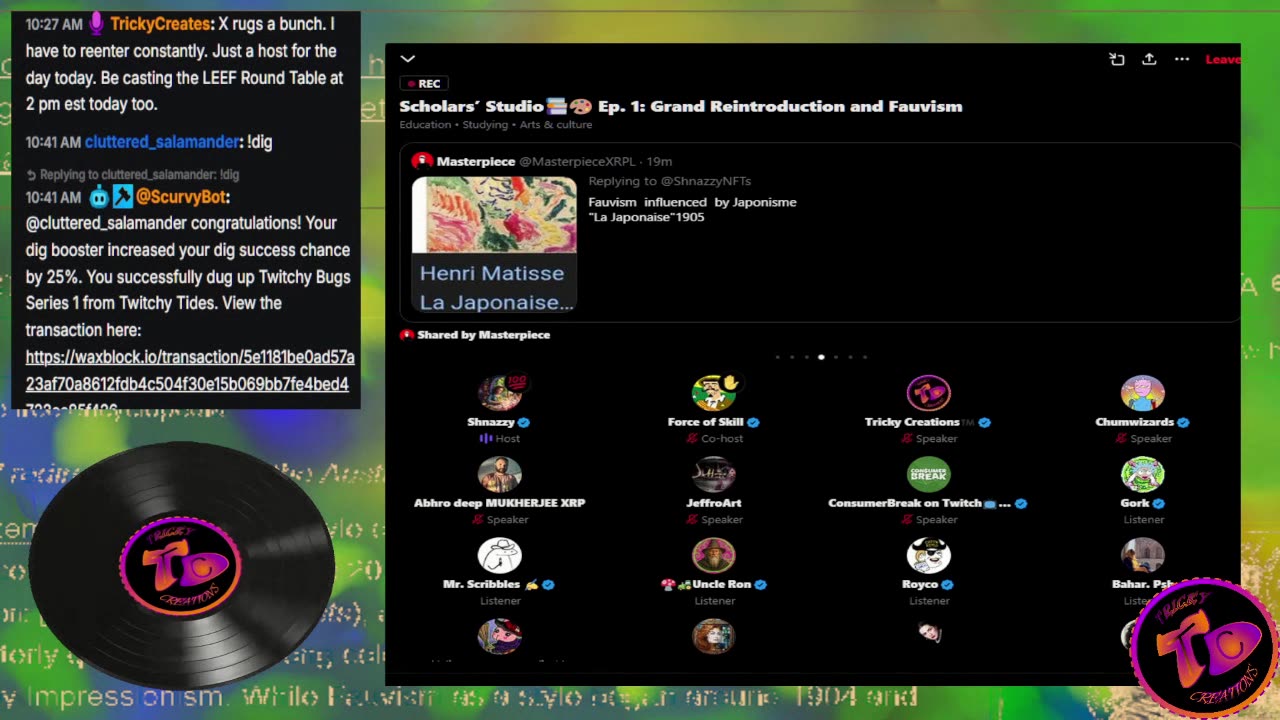Image resolution: width=1280 pixels, height=720 pixels.
Task: Click the spinning vinyl record graphic
Action: (181, 566)
